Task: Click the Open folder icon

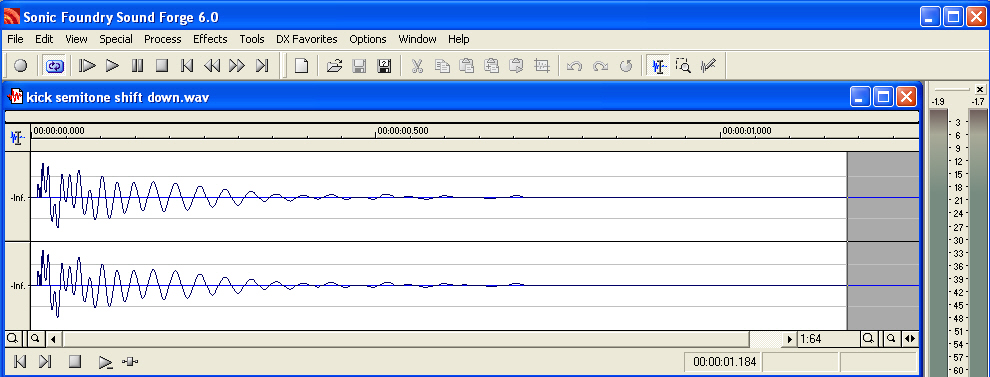Action: [x=335, y=66]
